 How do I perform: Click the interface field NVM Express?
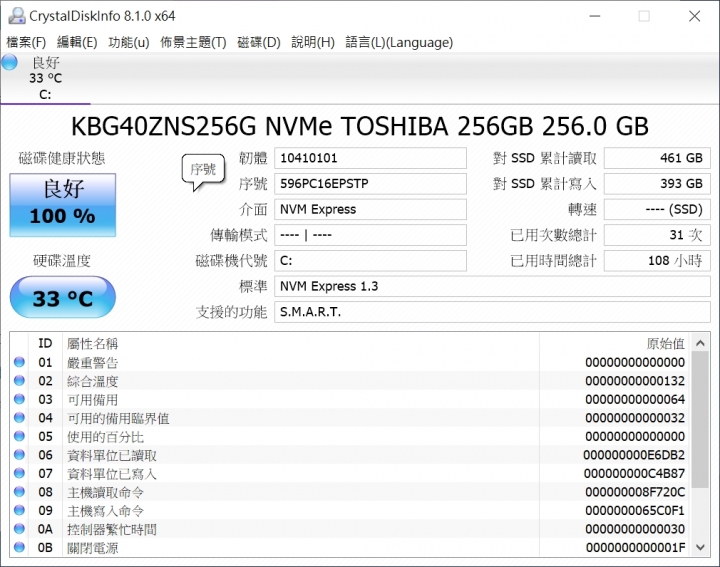pyautogui.click(x=370, y=209)
